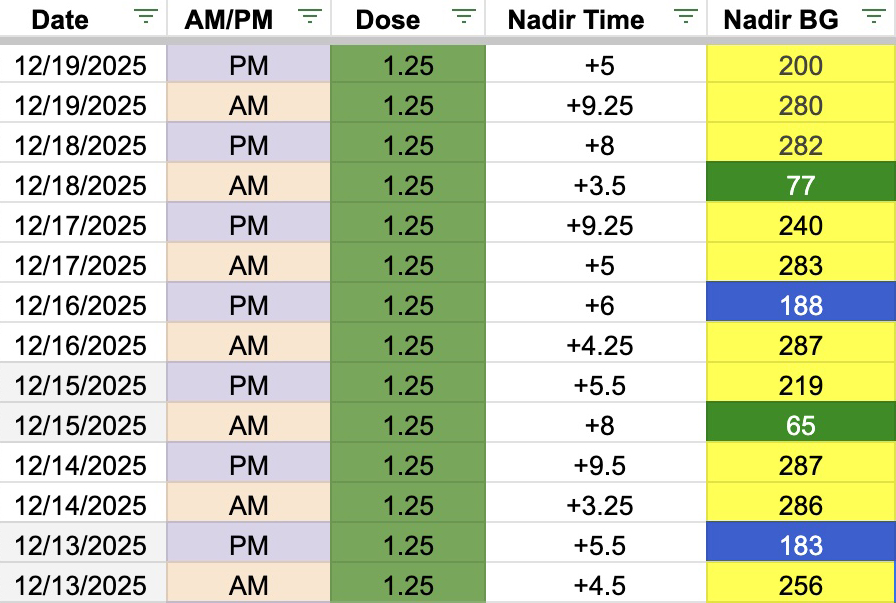Select the PM cell for 12/19/2025
This screenshot has height=603, width=896.
248,66
